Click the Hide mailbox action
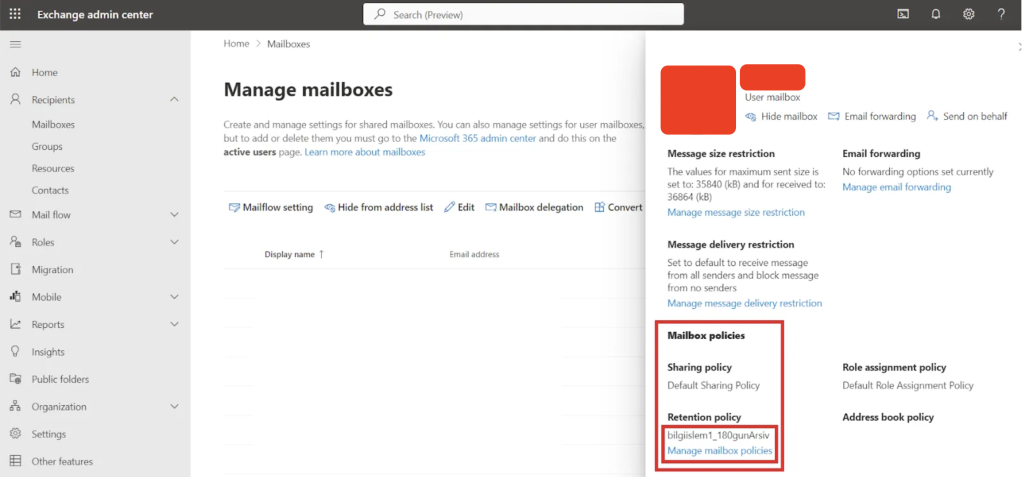1024x477 pixels. [781, 116]
